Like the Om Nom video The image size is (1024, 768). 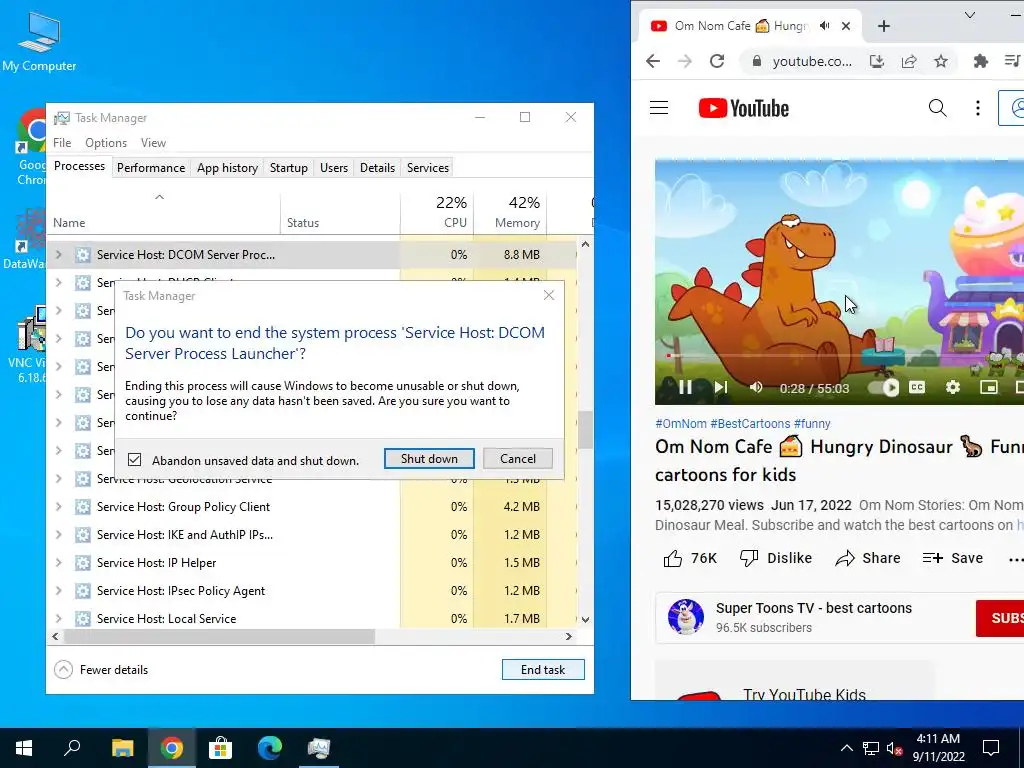[x=690, y=558]
